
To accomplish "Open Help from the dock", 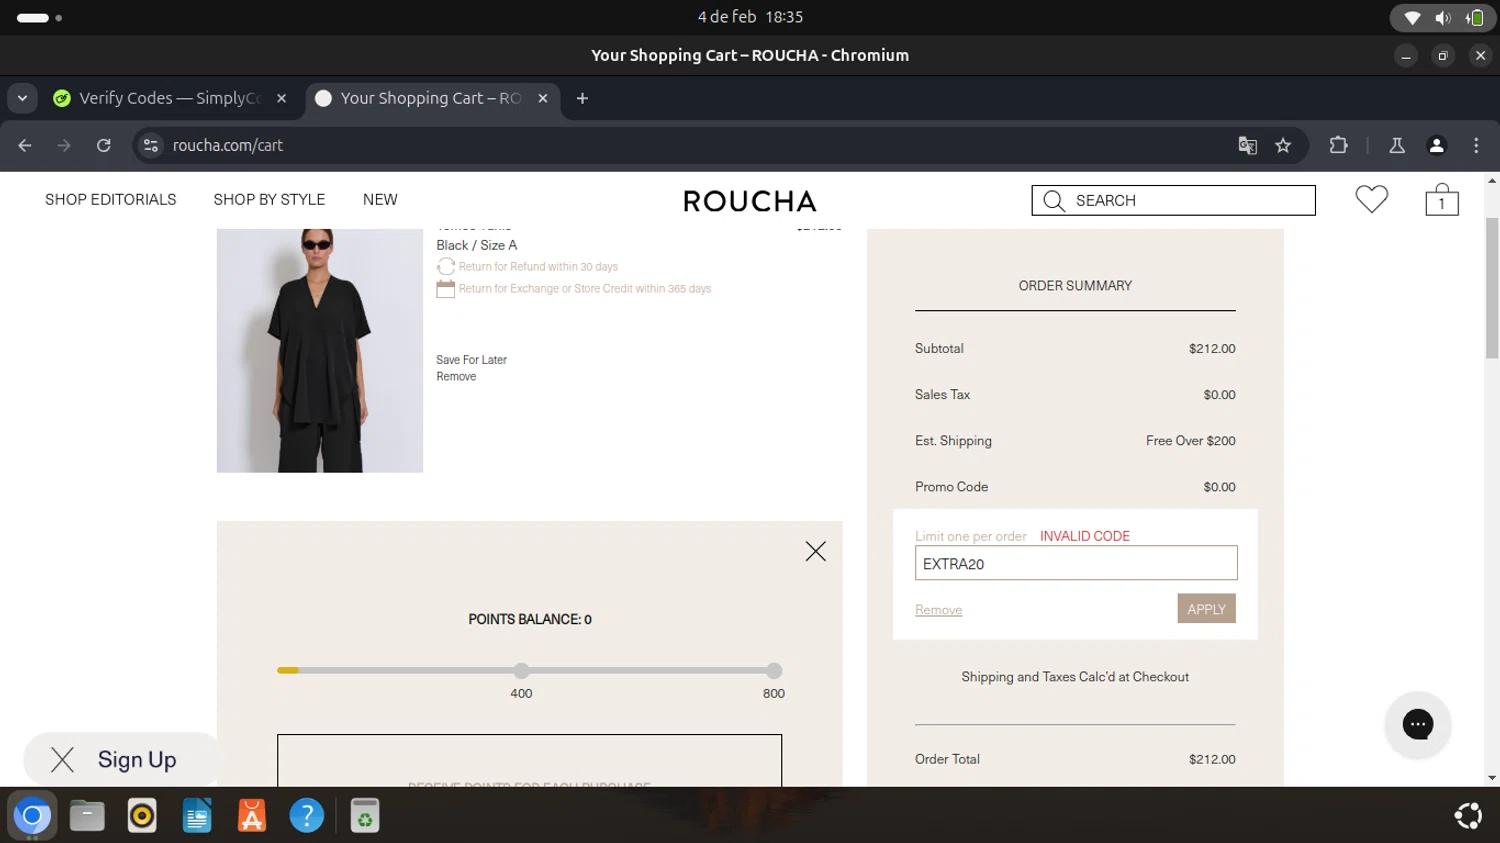I will click(307, 816).
